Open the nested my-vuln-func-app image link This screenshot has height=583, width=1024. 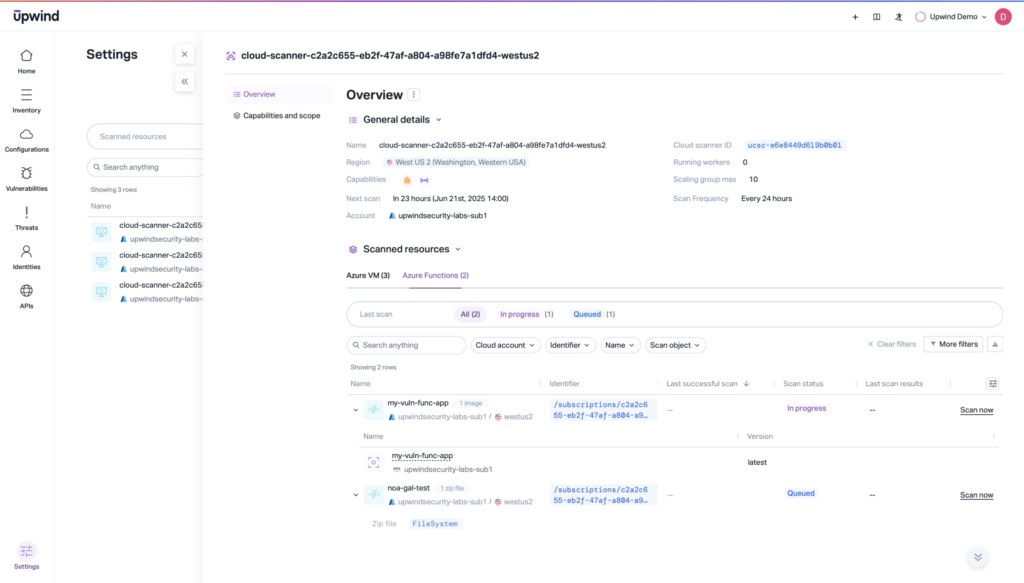pyautogui.click(x=422, y=456)
